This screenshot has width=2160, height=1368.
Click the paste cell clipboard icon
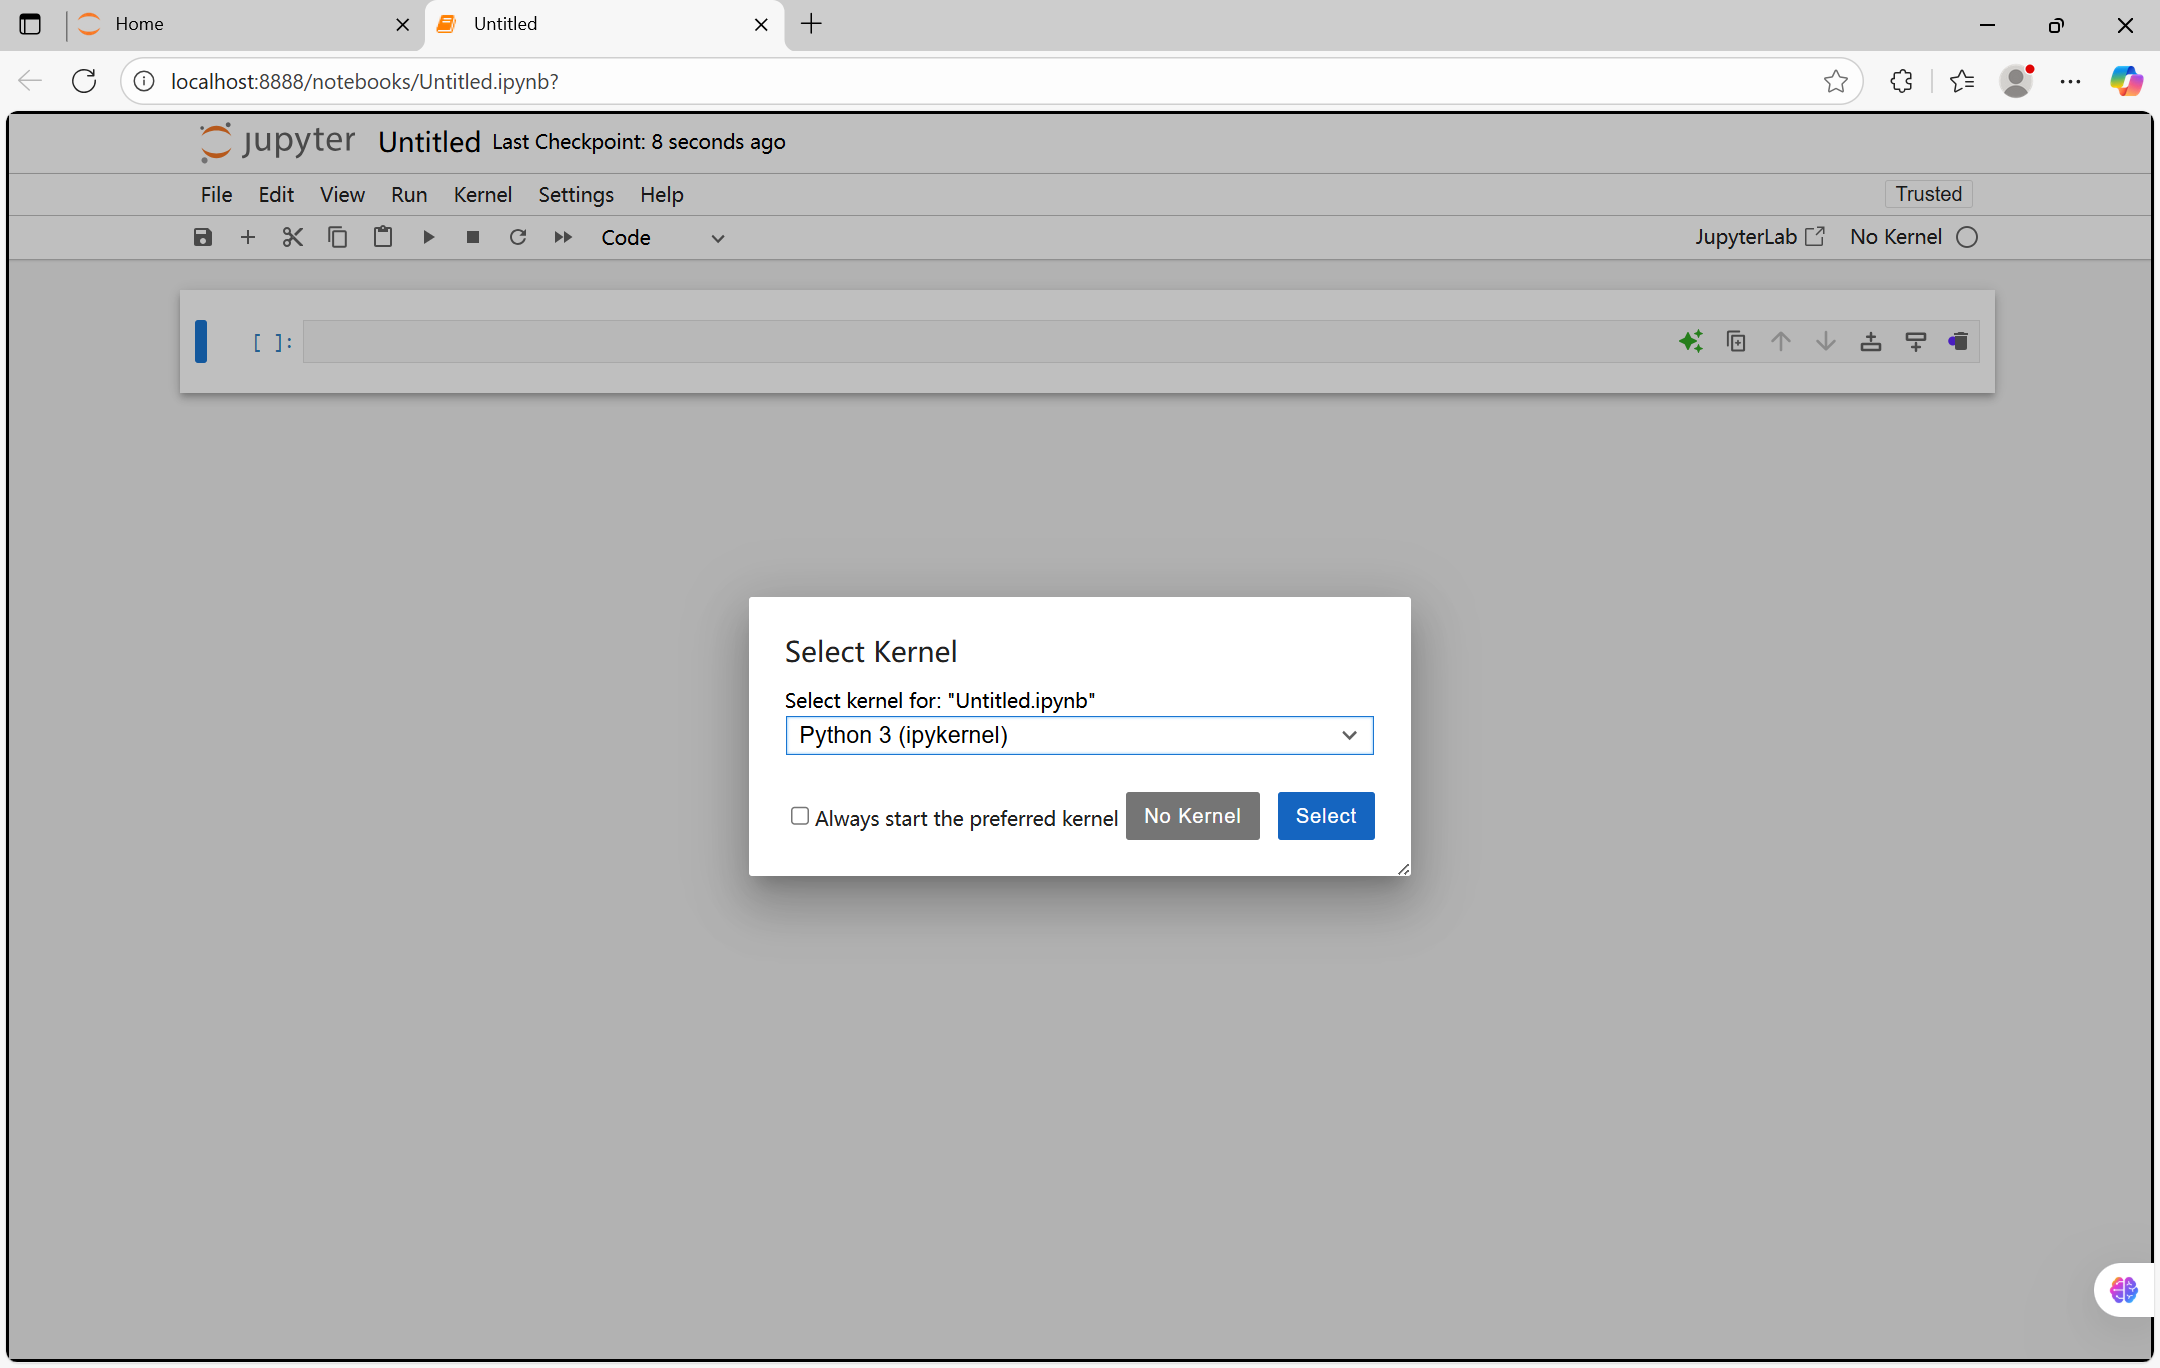(382, 237)
